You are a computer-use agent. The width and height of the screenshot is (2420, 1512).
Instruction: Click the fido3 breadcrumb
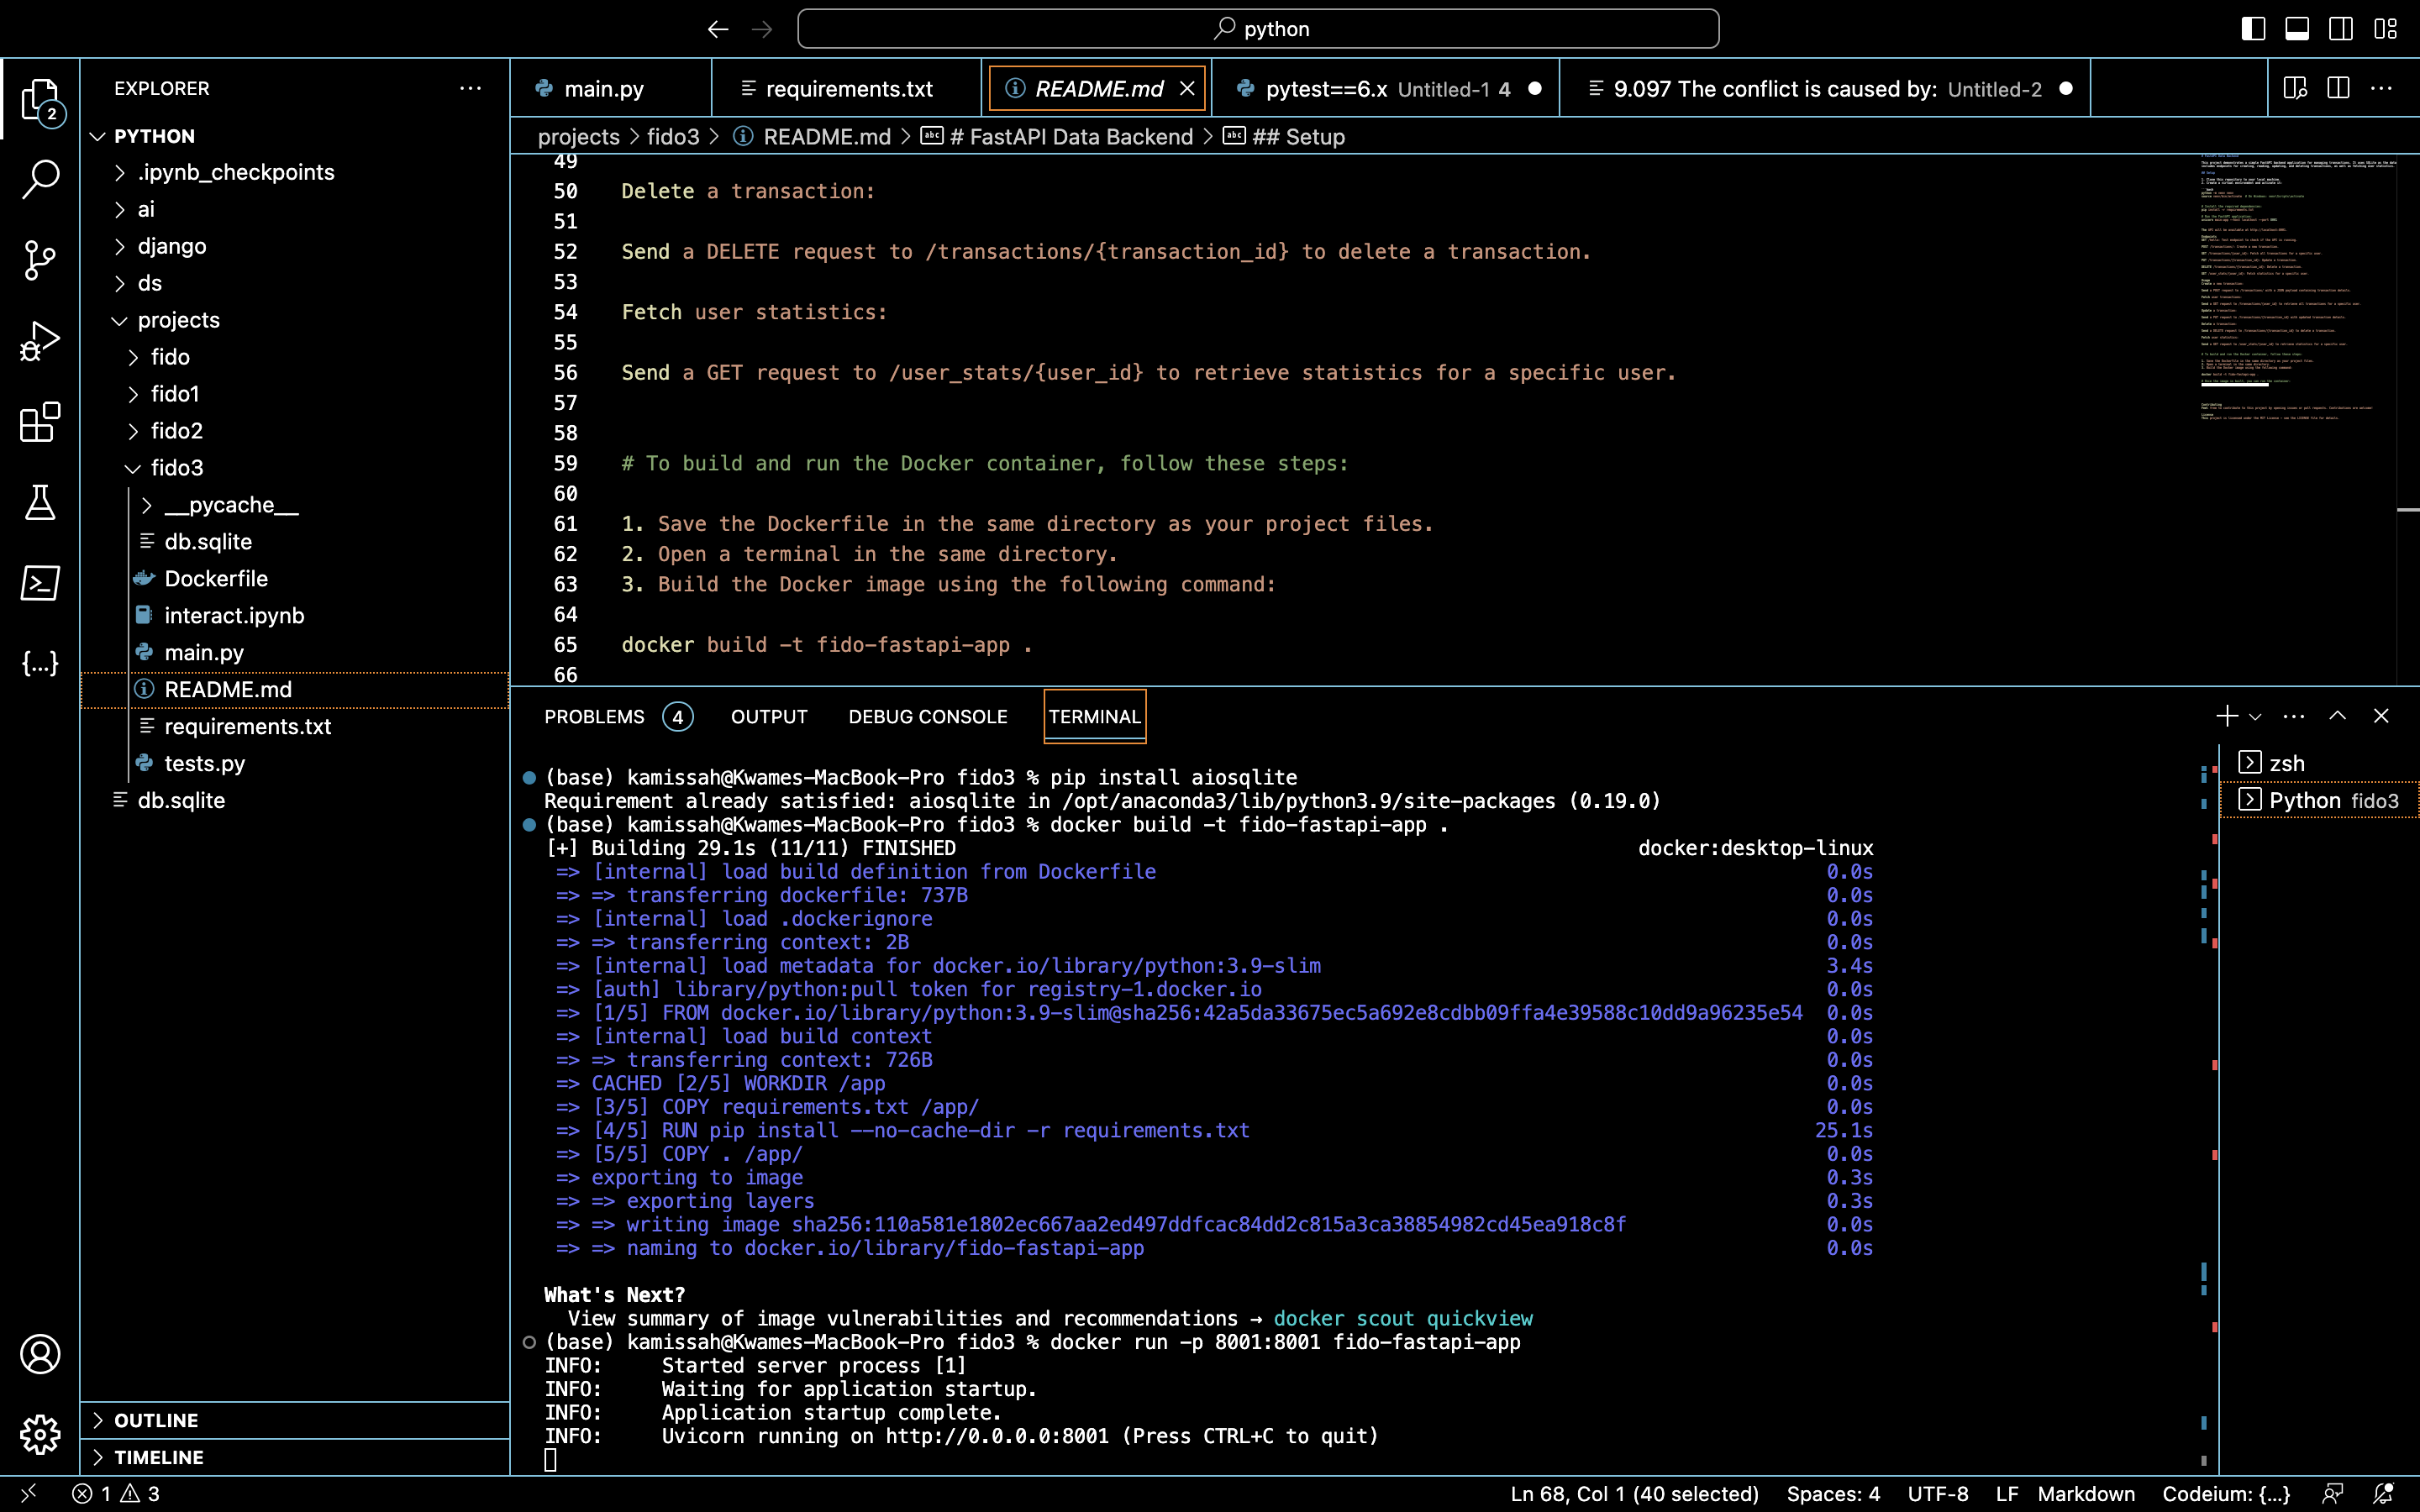673,137
